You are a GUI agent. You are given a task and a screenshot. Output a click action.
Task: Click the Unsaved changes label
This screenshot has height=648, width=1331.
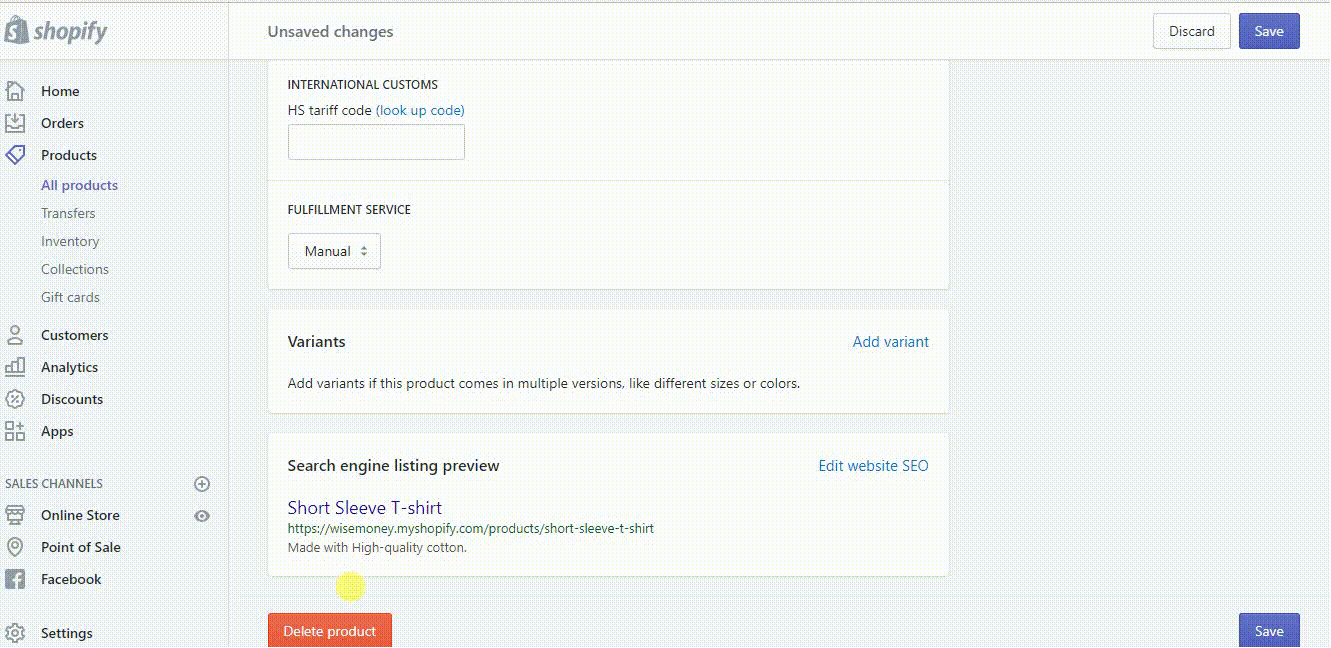[x=330, y=32]
